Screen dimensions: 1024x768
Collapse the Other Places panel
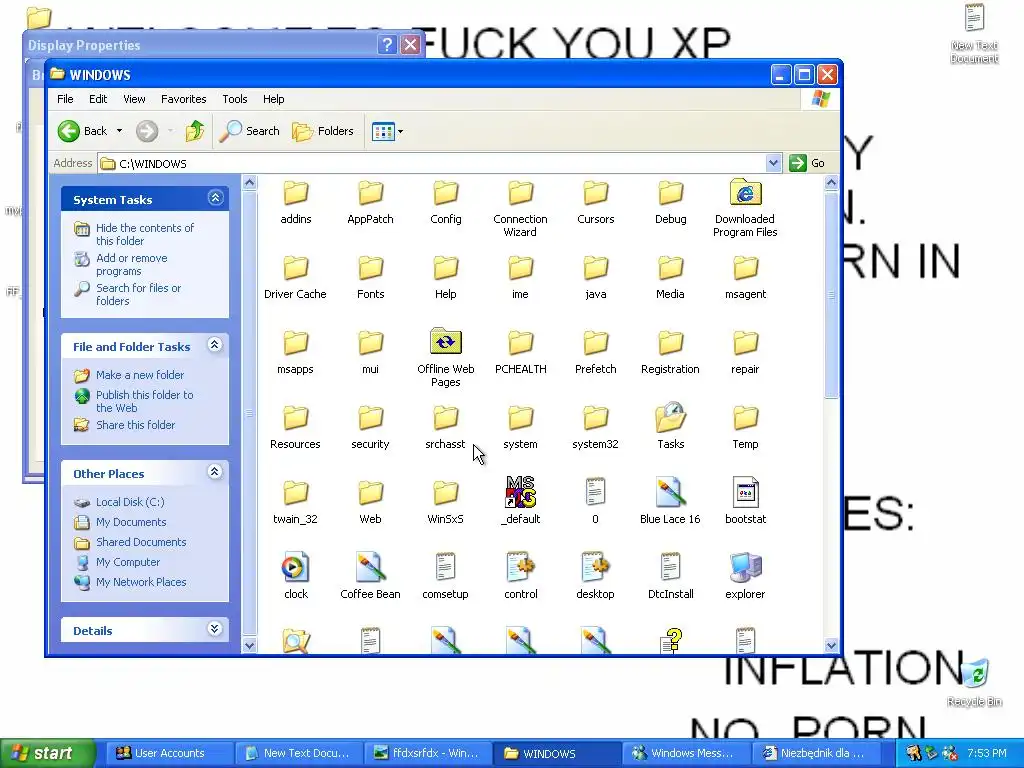215,472
